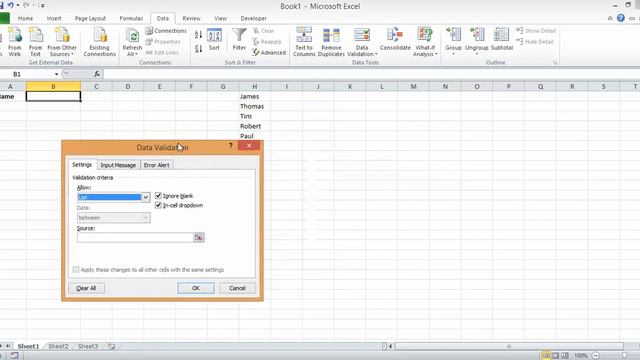
Task: Open the Data Validation ribbon dropdown arrow
Action: pyautogui.click(x=376, y=54)
